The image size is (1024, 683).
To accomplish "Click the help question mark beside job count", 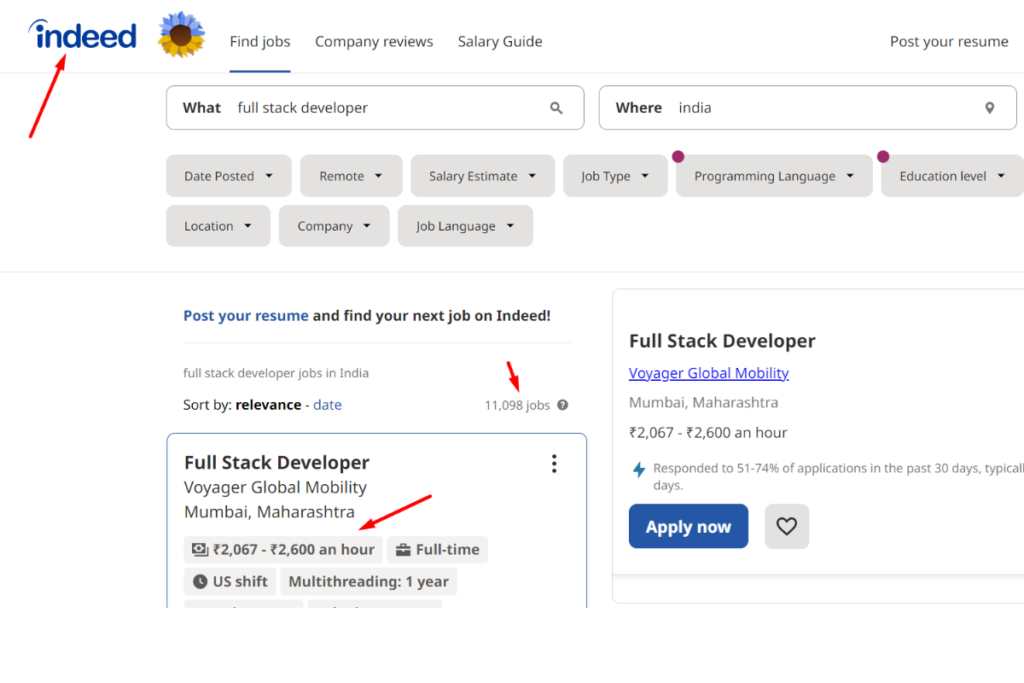I will pos(561,405).
